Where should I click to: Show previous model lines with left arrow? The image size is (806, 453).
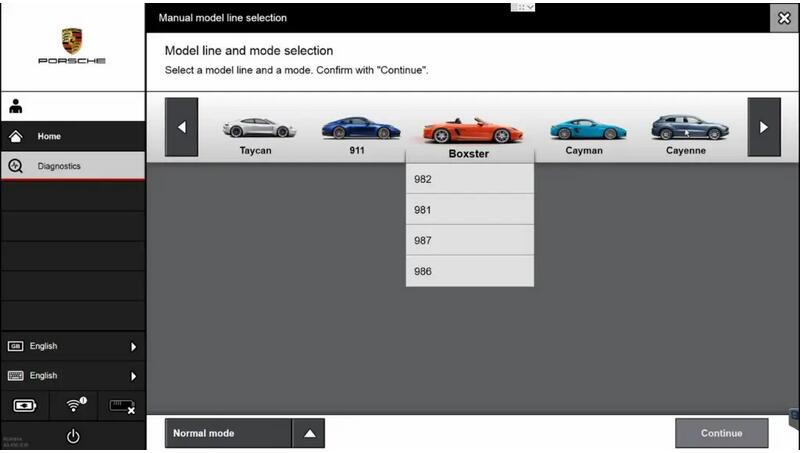(x=181, y=127)
